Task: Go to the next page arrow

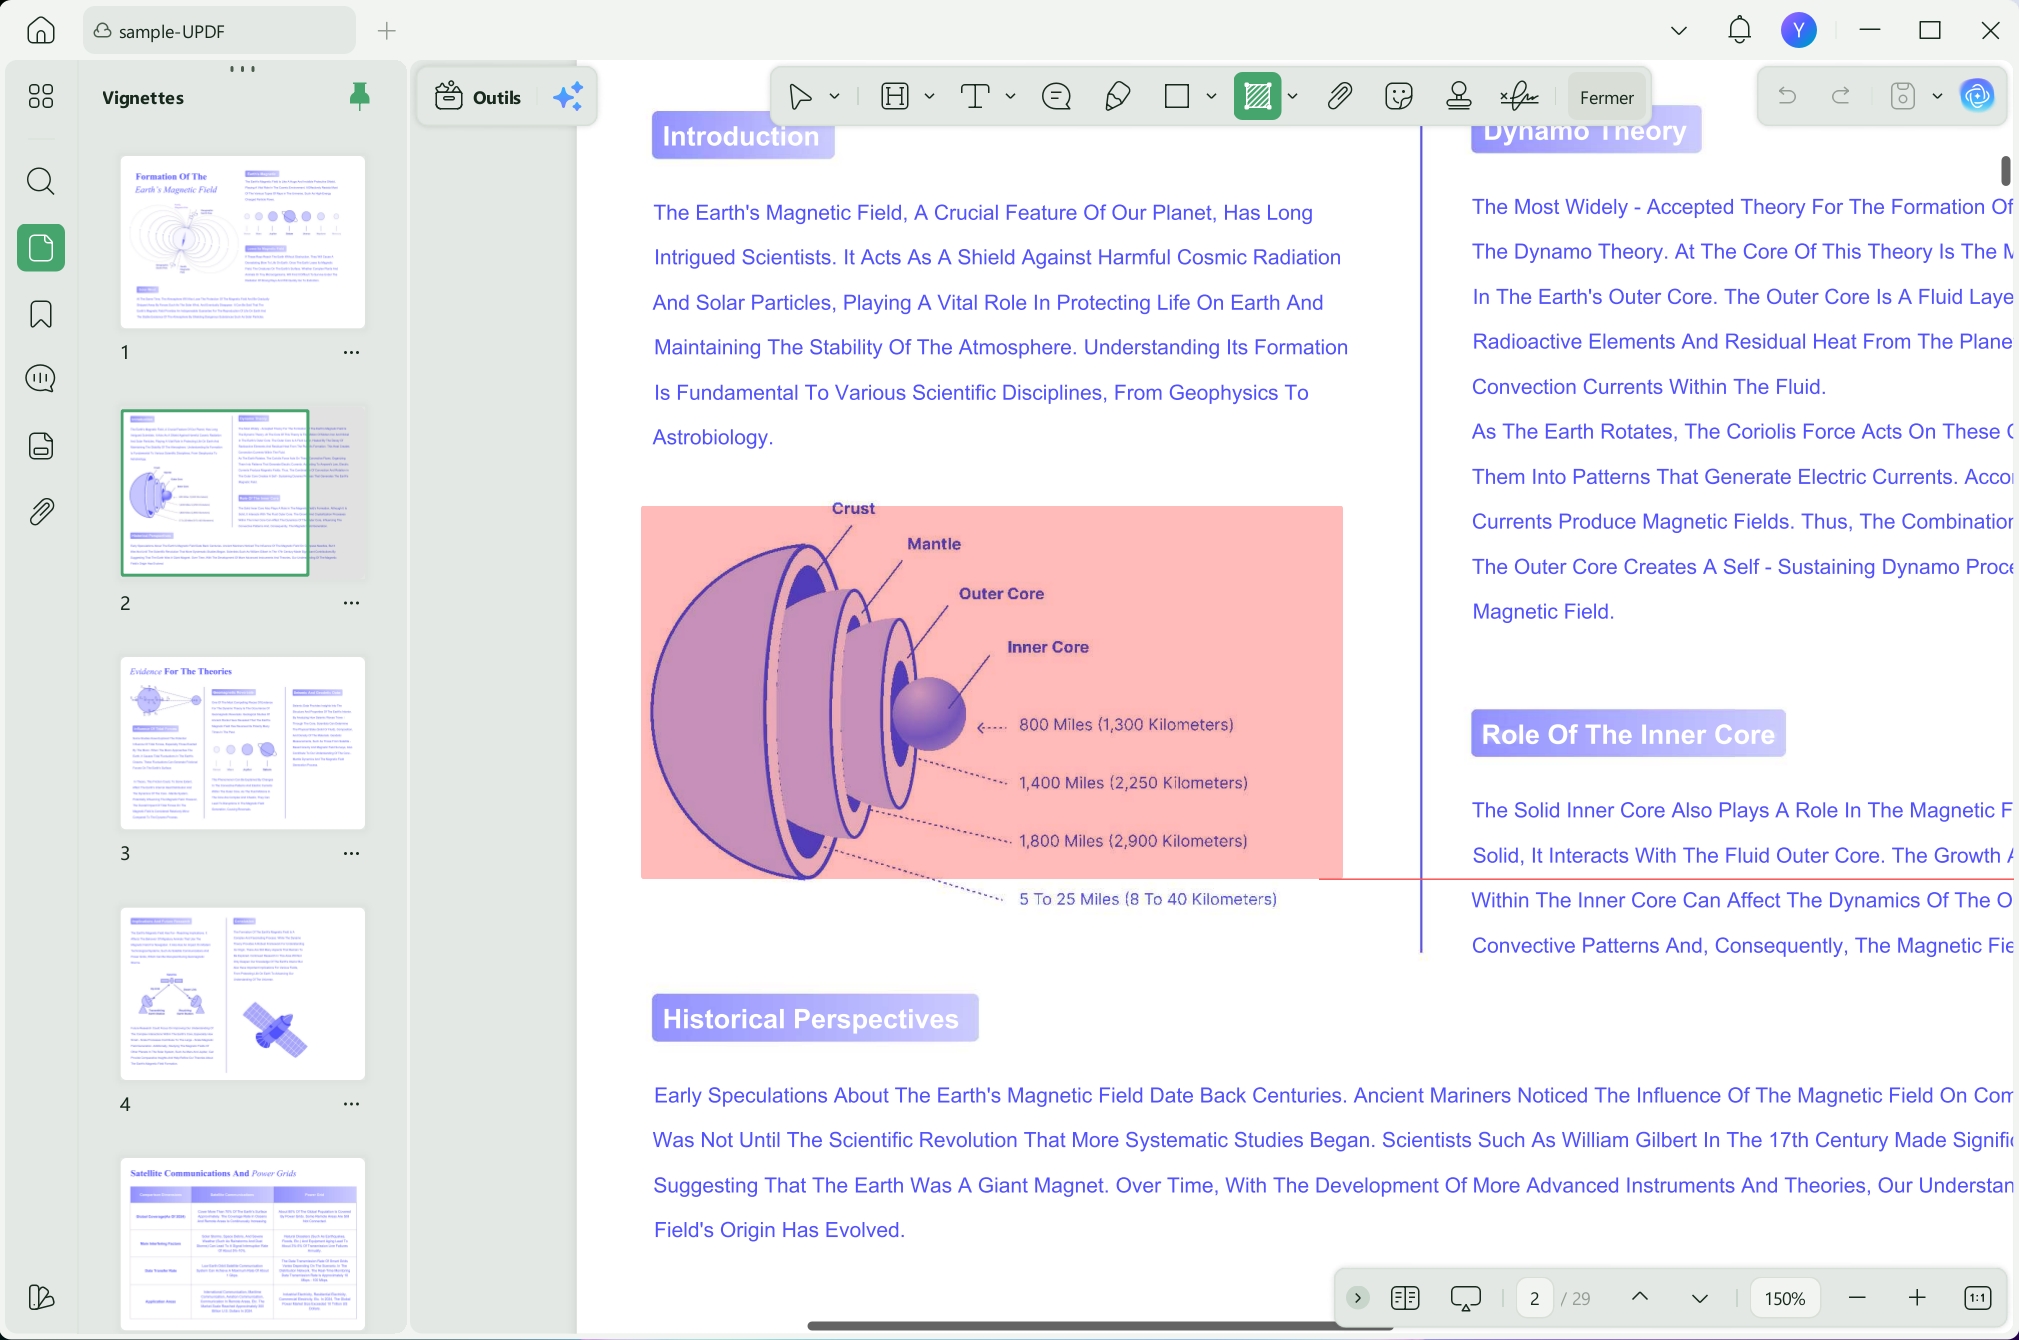Action: click(x=1700, y=1298)
